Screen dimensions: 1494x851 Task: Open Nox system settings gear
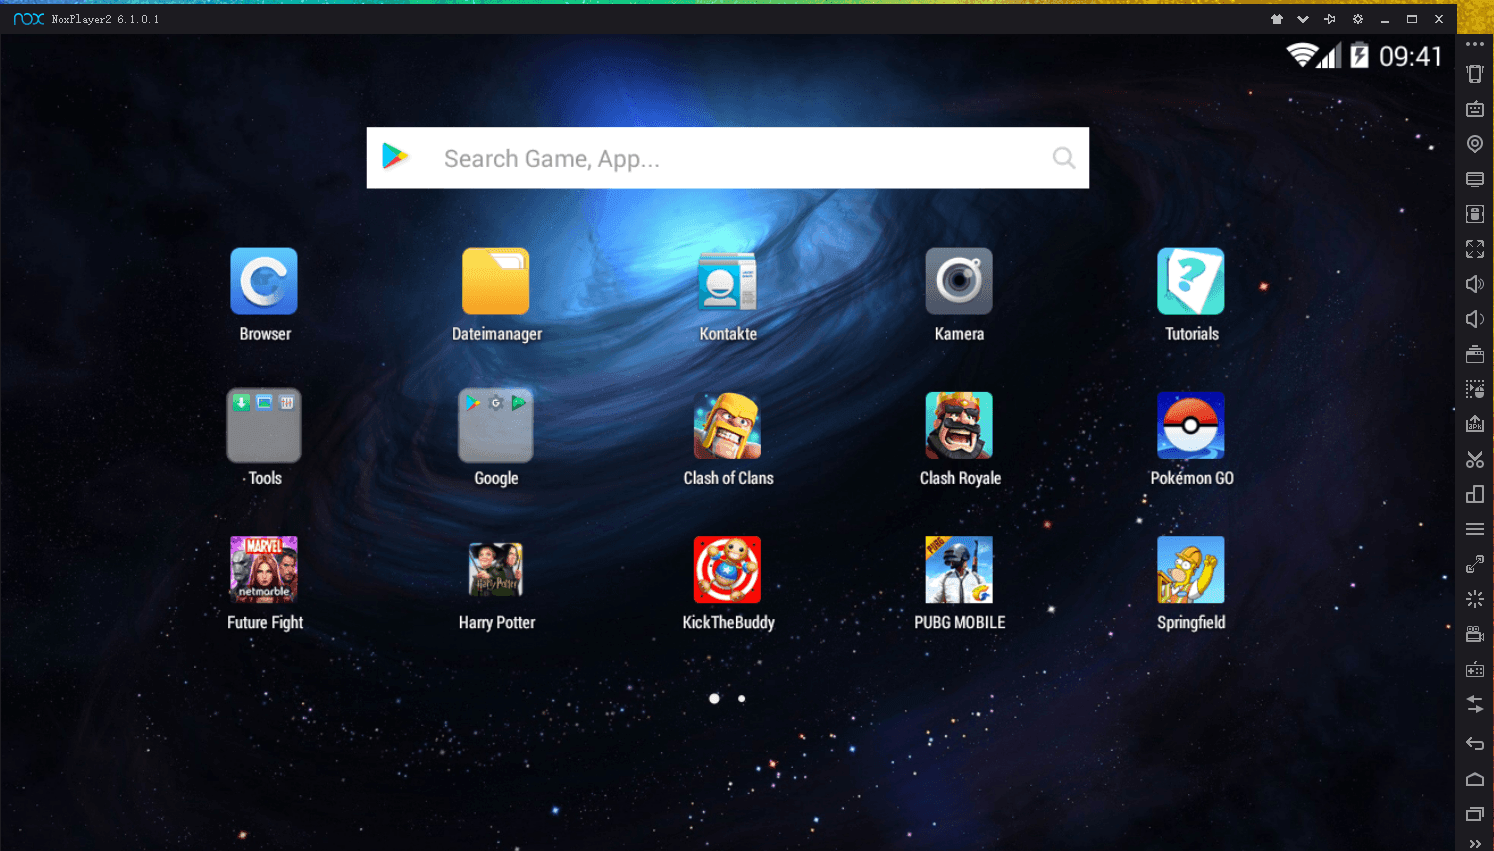click(1358, 19)
